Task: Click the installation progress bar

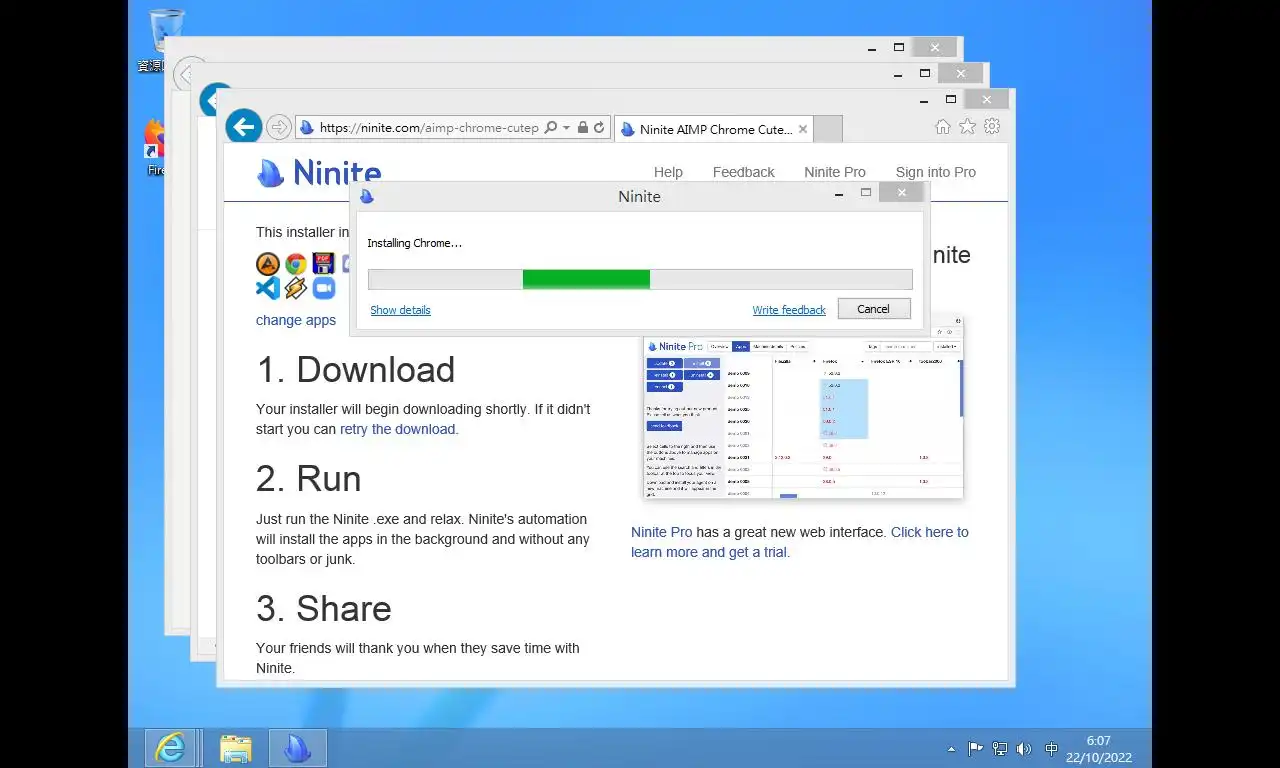Action: click(640, 279)
